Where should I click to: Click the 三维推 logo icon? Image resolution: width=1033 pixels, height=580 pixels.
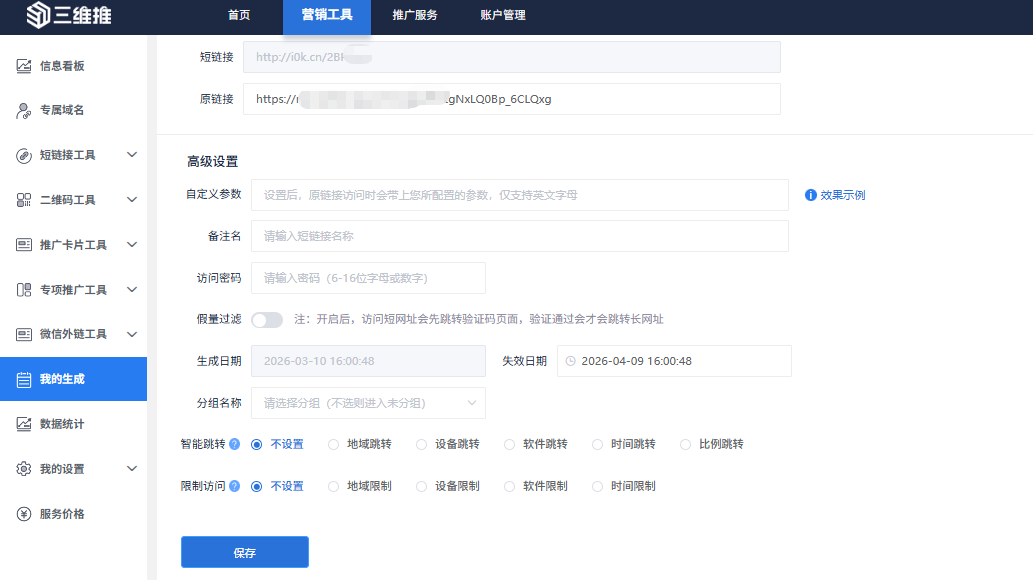tap(38, 15)
